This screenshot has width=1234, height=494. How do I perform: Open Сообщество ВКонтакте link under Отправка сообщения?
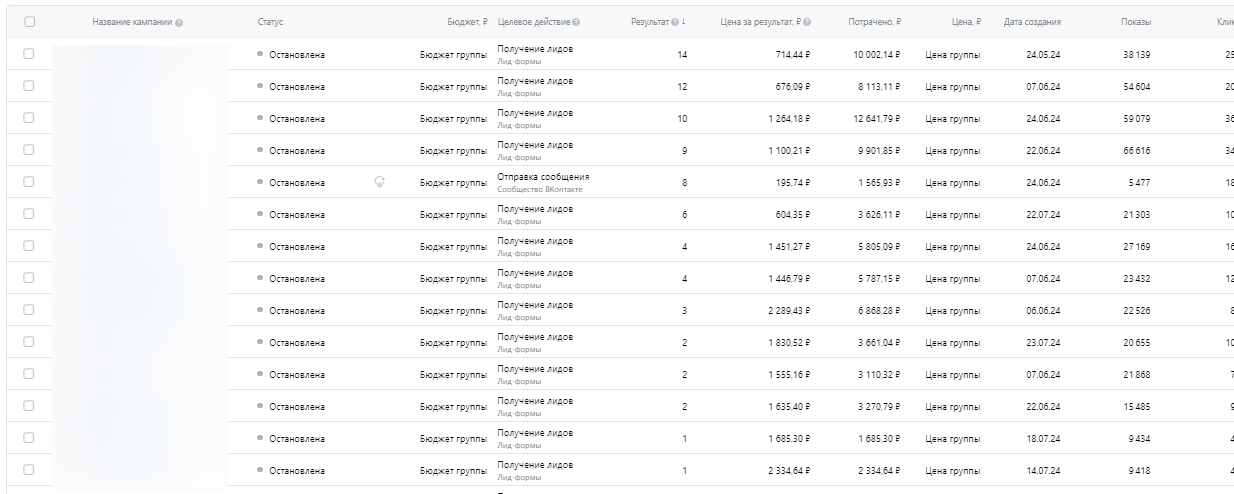(539, 189)
